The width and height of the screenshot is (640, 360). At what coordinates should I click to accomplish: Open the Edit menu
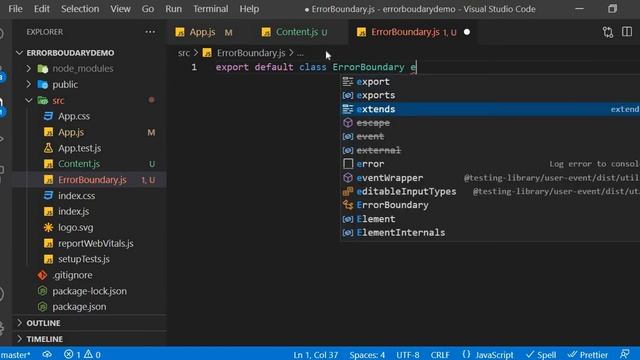(41, 9)
